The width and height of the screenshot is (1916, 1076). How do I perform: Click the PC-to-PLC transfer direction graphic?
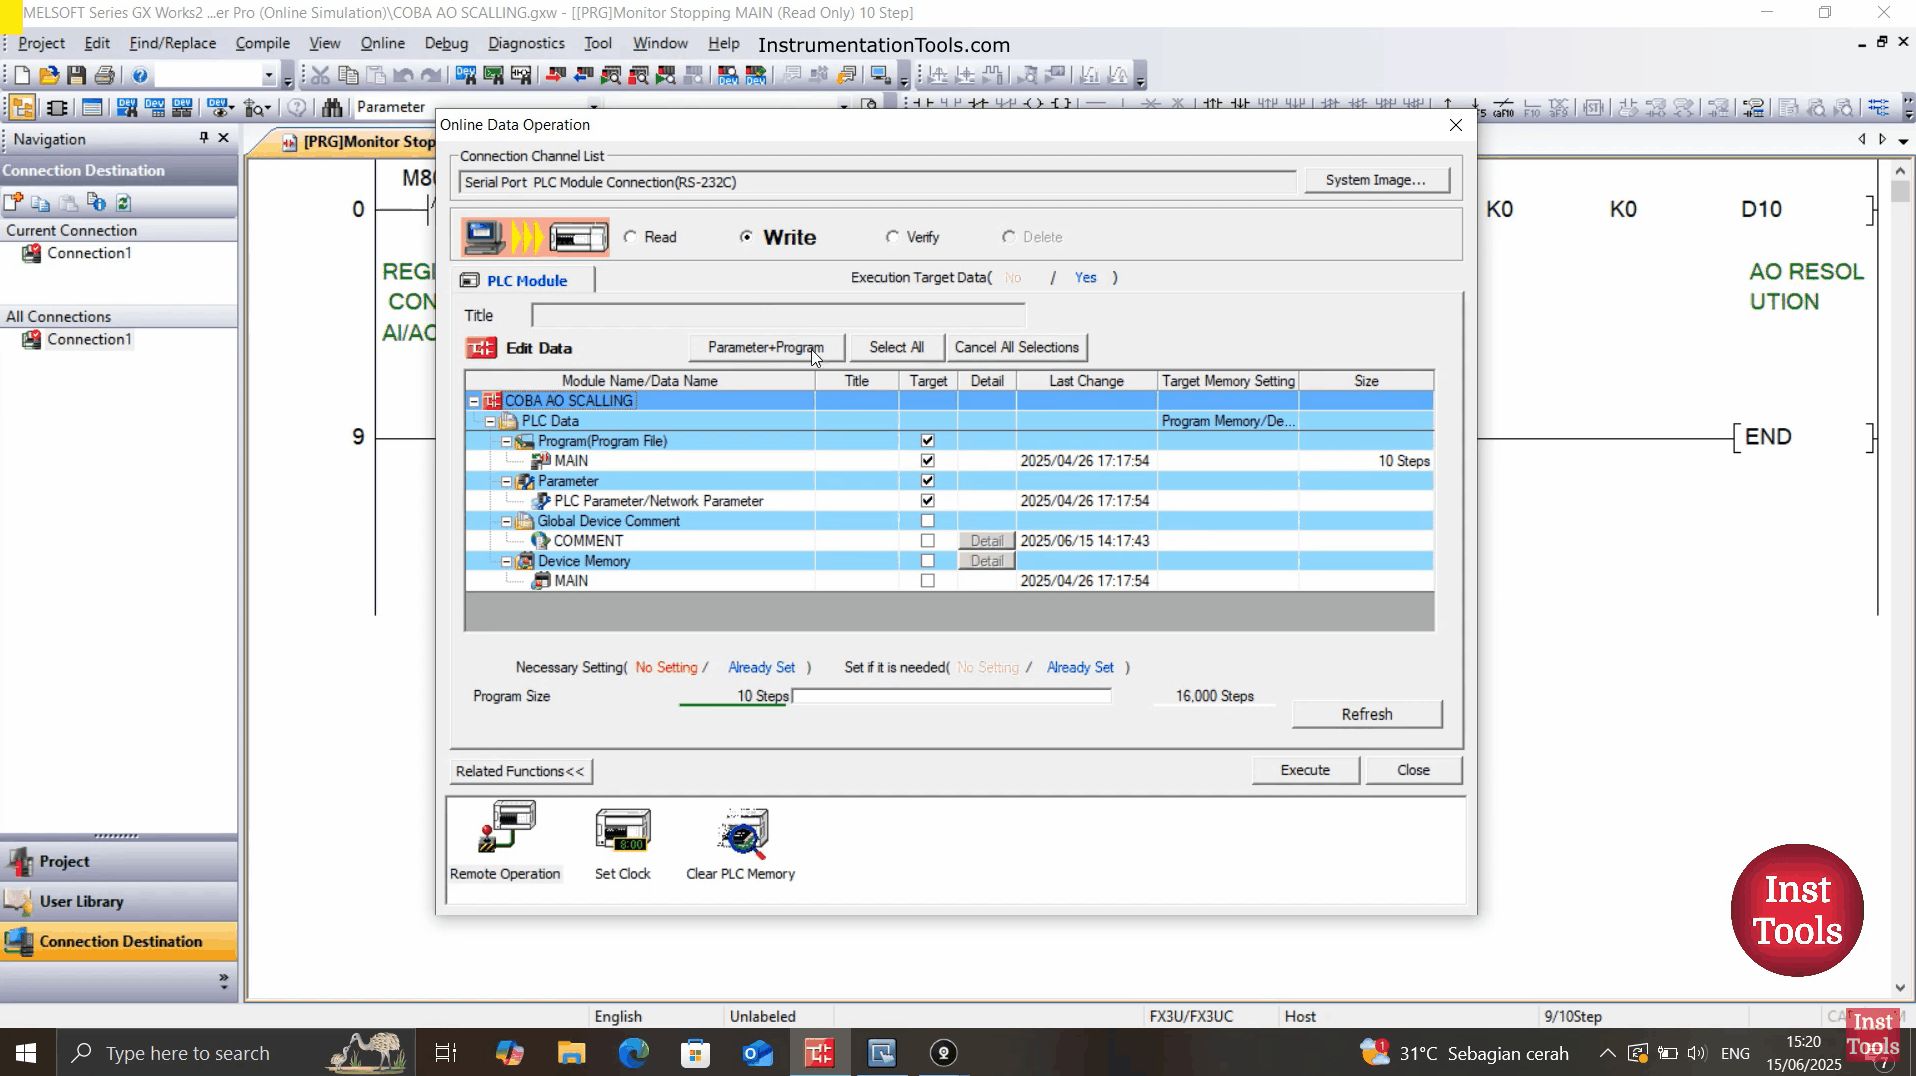tap(535, 237)
